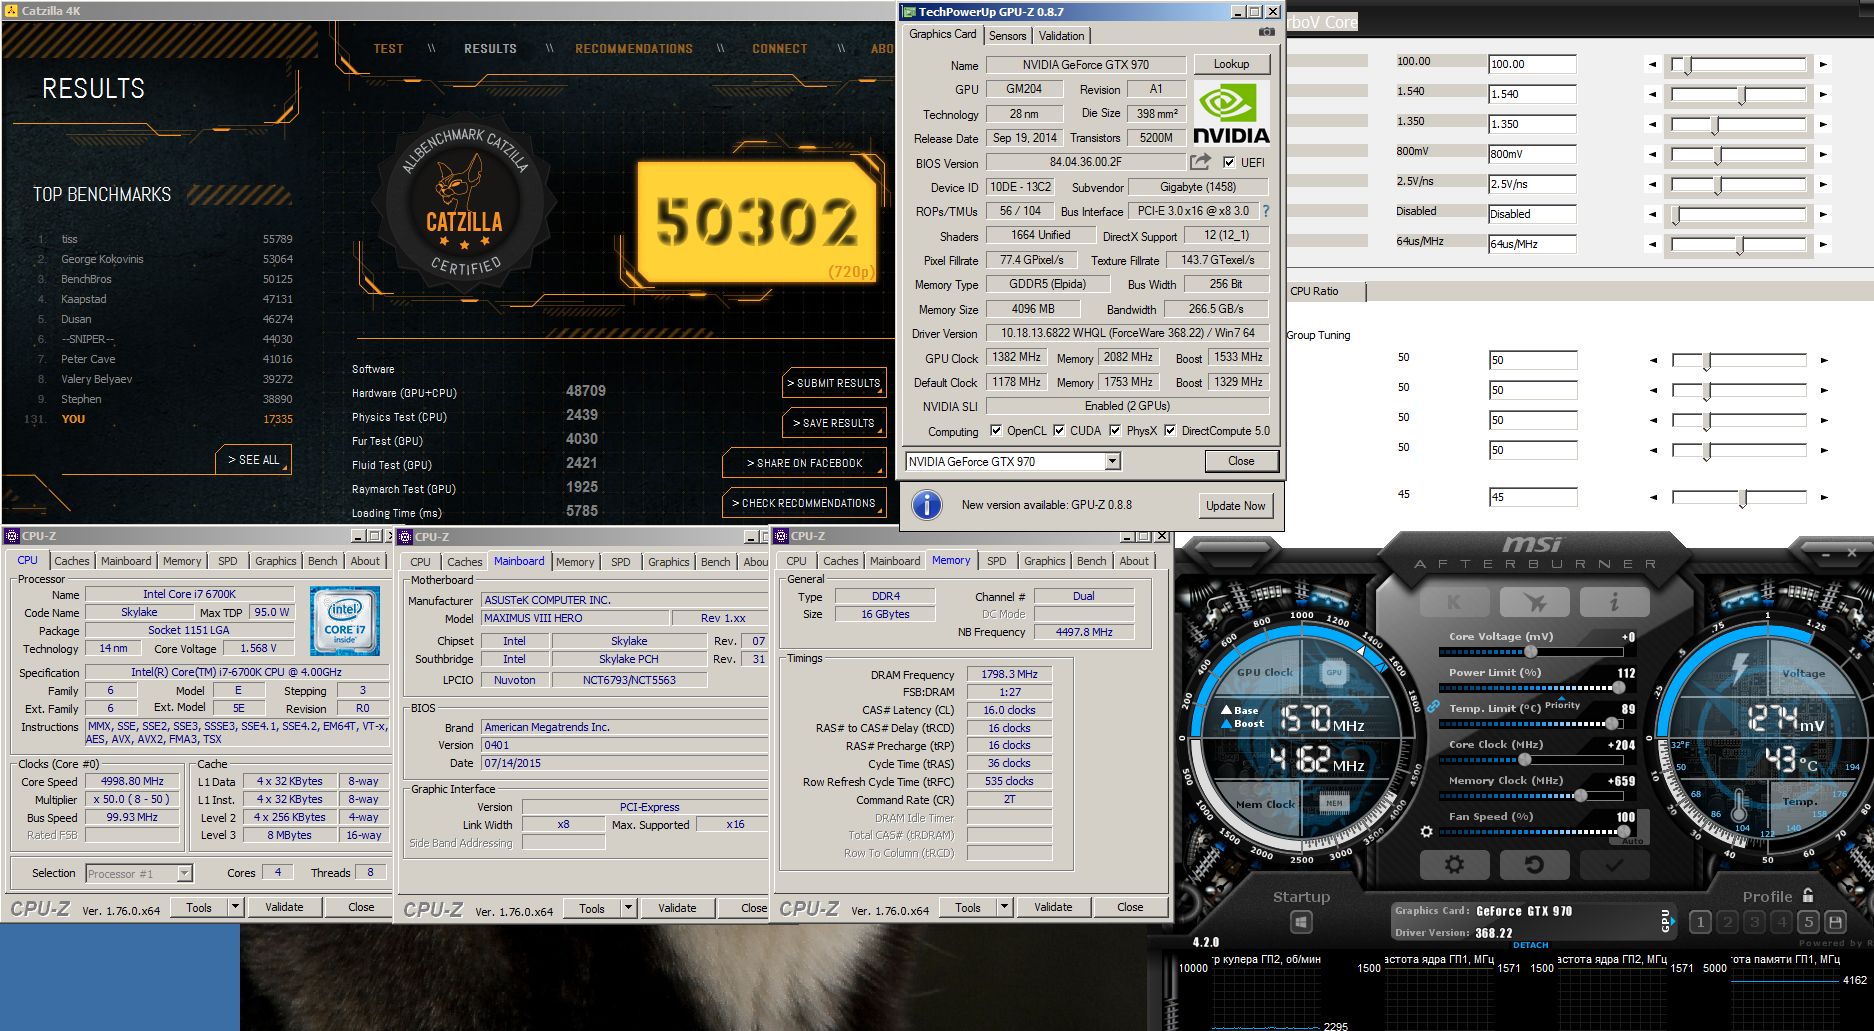Image resolution: width=1874 pixels, height=1031 pixels.
Task: Select Afterburner profile slot 4
Action: [x=1781, y=922]
